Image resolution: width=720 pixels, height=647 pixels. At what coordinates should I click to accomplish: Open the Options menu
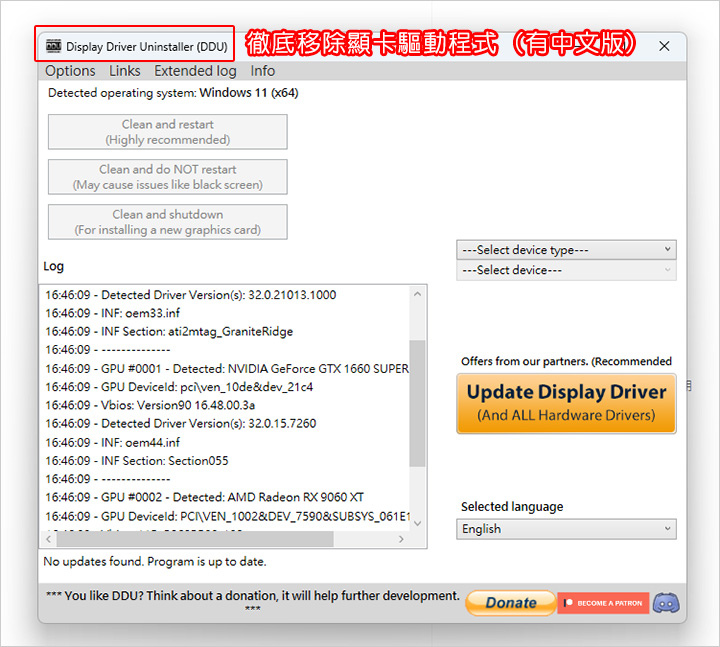pos(70,71)
